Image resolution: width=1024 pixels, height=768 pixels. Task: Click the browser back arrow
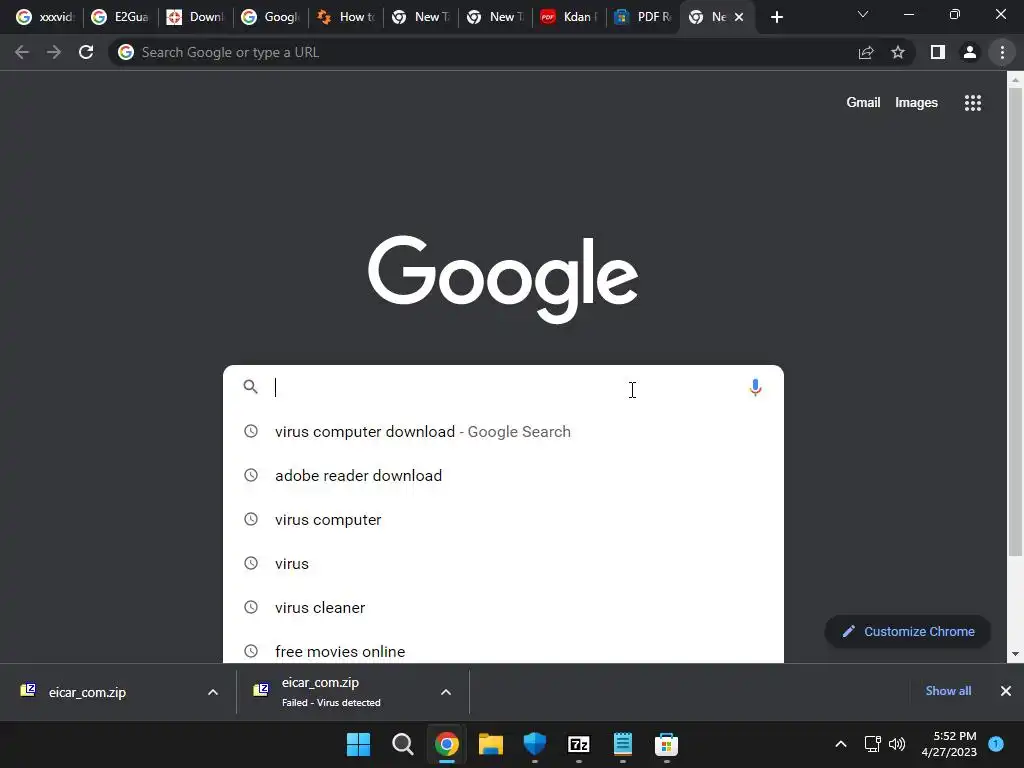22,52
